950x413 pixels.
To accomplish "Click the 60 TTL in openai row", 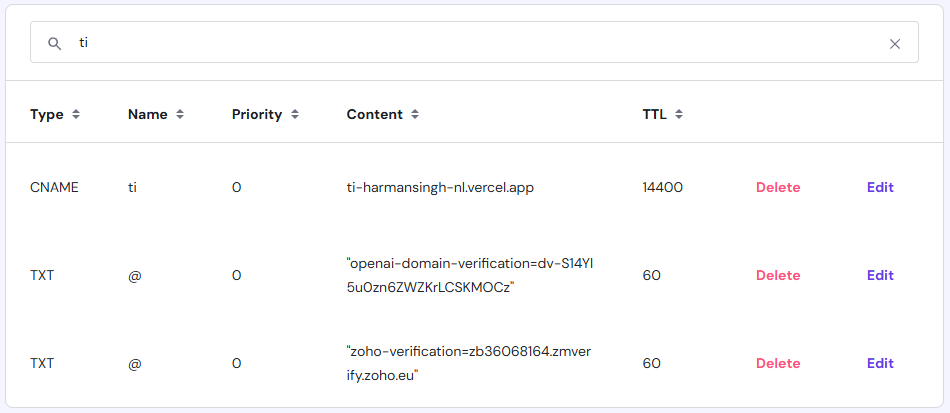I will (x=651, y=276).
